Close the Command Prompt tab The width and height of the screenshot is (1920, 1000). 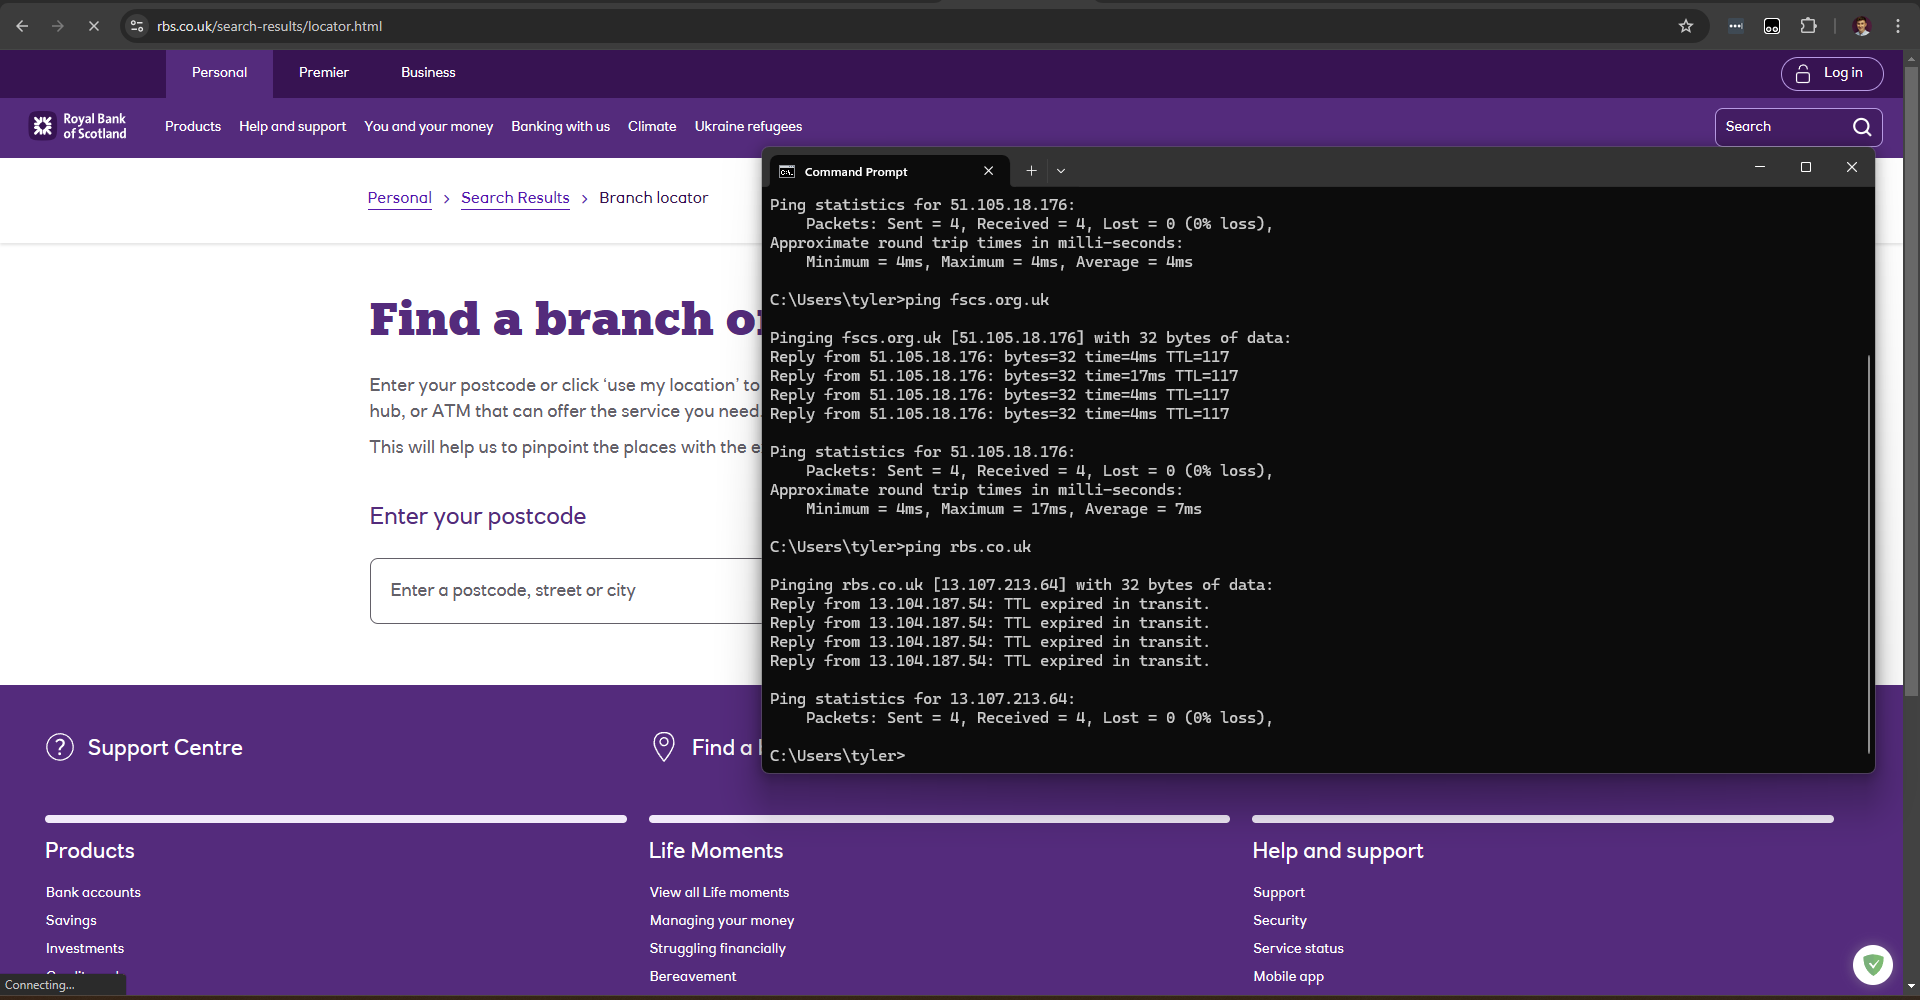988,171
